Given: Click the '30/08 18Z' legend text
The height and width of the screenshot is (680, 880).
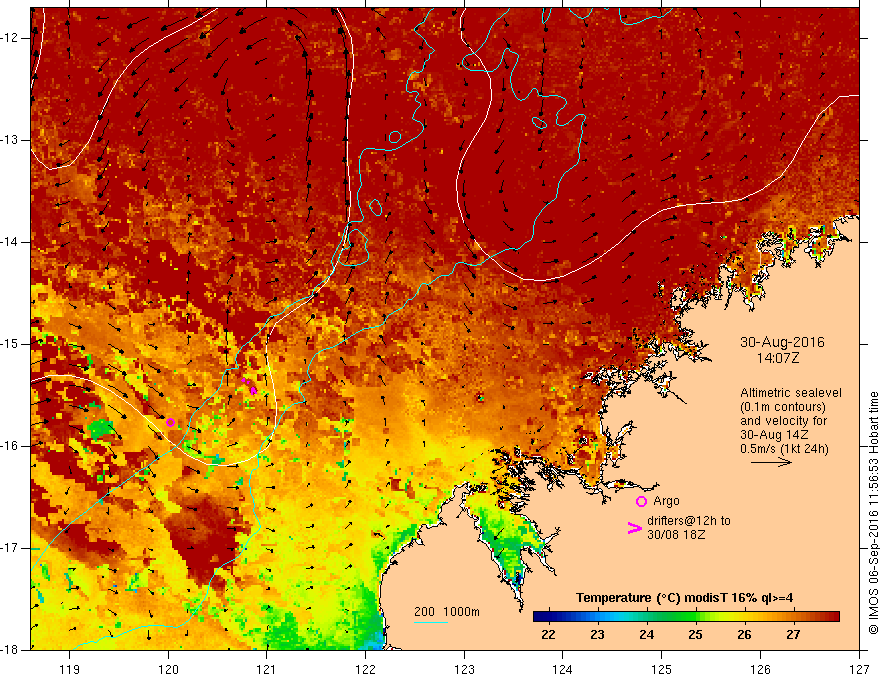Looking at the screenshot, I should (x=676, y=534).
